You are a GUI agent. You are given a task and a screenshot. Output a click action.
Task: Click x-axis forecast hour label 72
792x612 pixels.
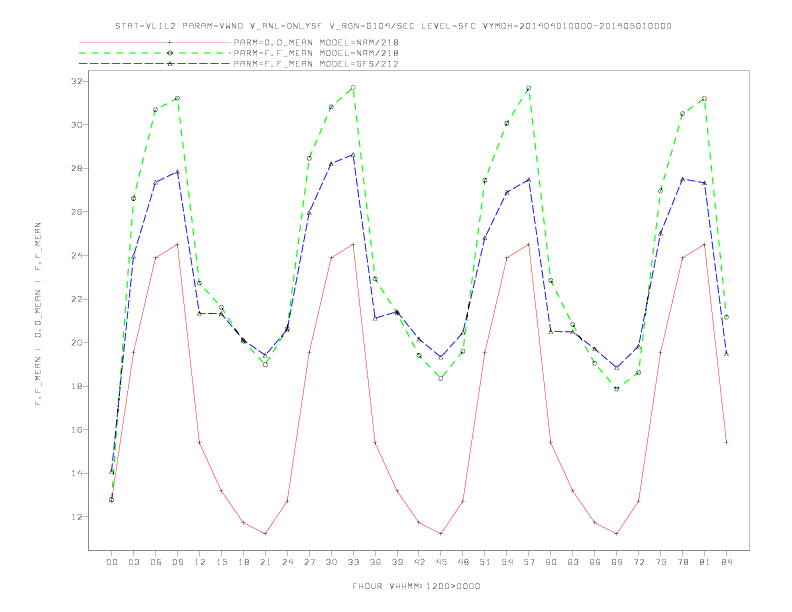point(638,562)
